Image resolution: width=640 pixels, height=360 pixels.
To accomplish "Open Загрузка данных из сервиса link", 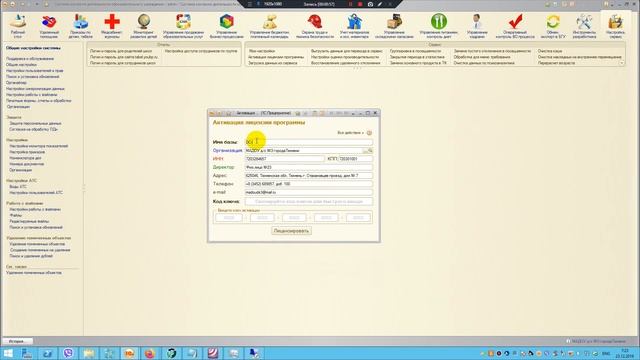I will coord(273,63).
